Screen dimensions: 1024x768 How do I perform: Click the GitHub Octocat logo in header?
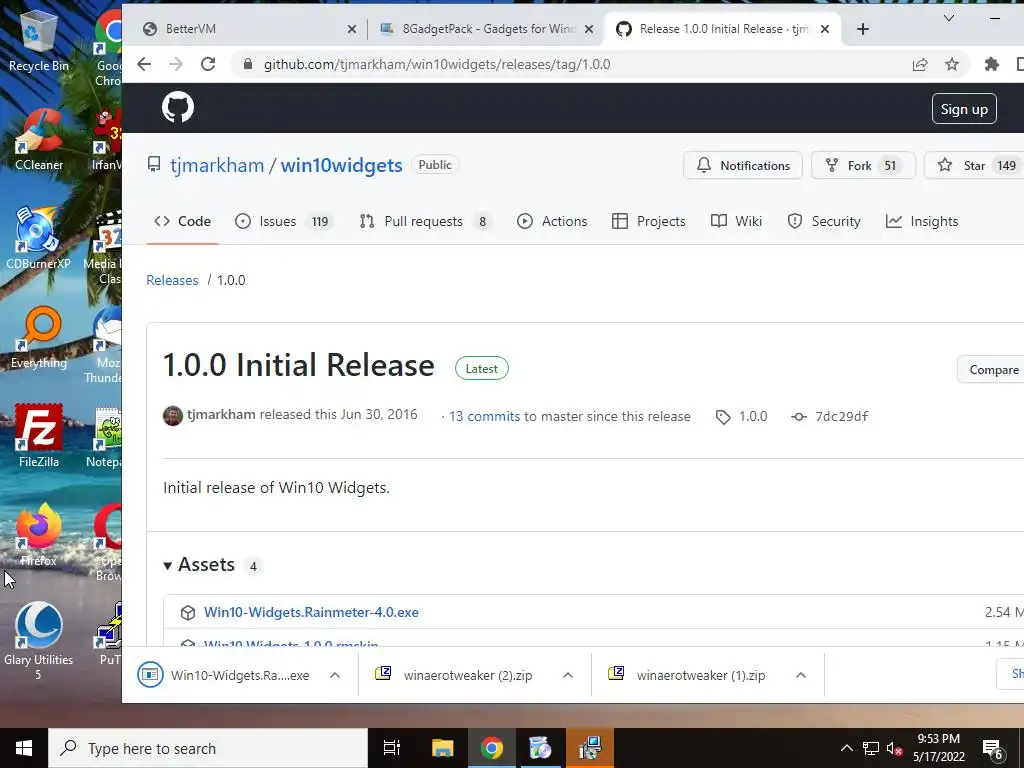(x=178, y=108)
